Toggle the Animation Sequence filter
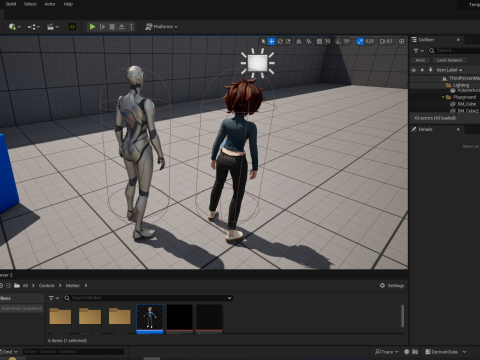The height and width of the screenshot is (360, 480). point(22,309)
